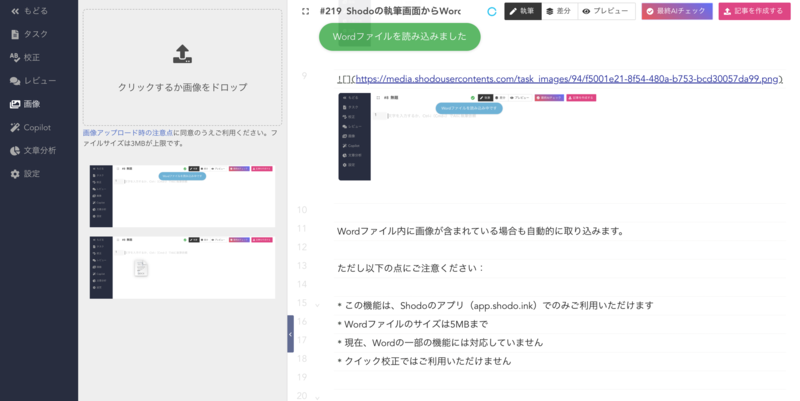The height and width of the screenshot is (401, 800).
Task: Switch to 差分 view
Action: click(559, 11)
